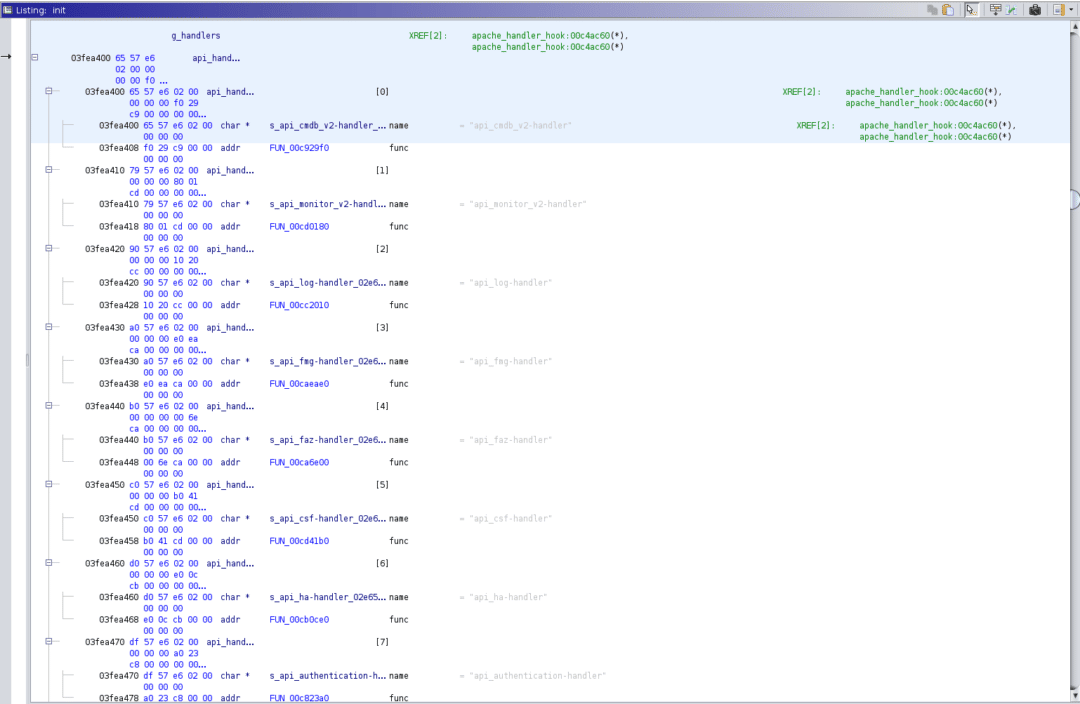Follow the FUN_00cd41b0 function reference

tap(299, 541)
